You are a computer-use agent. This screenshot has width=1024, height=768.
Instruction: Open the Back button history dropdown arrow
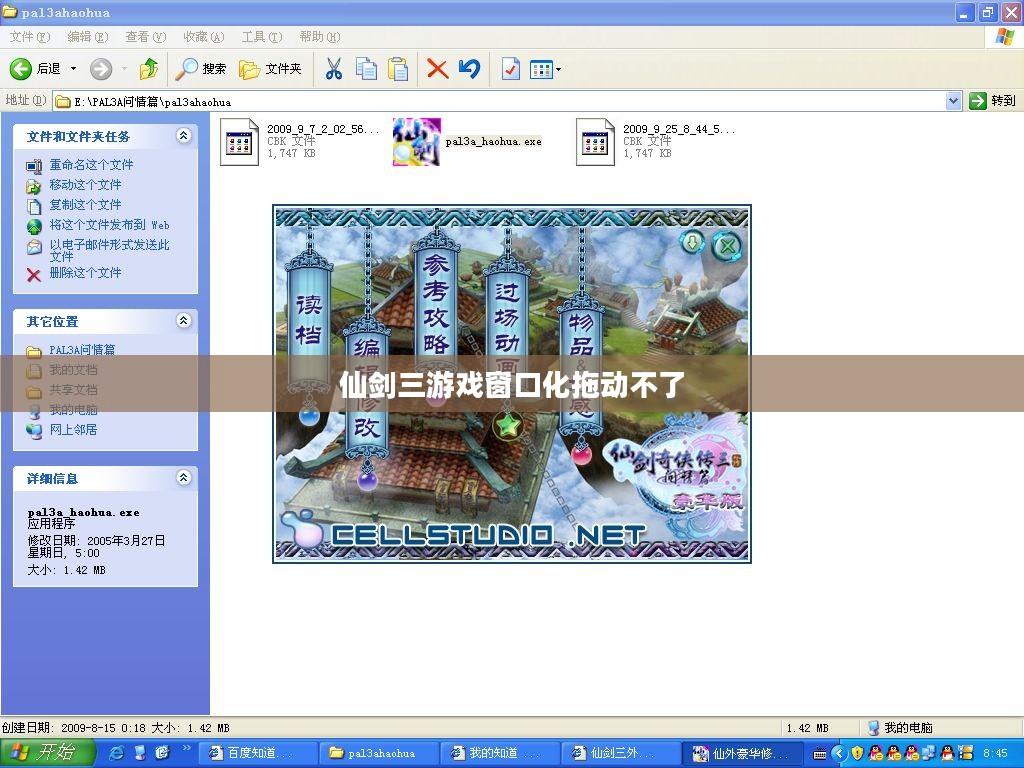(73, 69)
